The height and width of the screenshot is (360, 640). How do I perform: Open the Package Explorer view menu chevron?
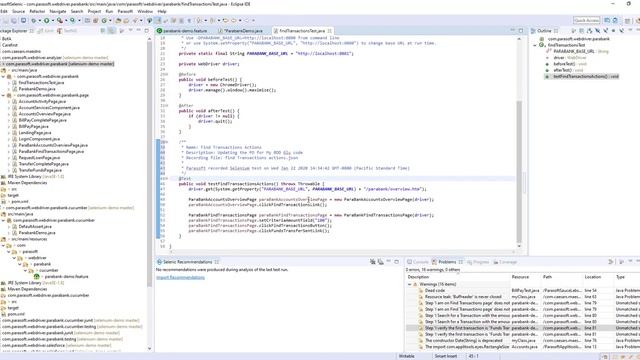(131, 31)
